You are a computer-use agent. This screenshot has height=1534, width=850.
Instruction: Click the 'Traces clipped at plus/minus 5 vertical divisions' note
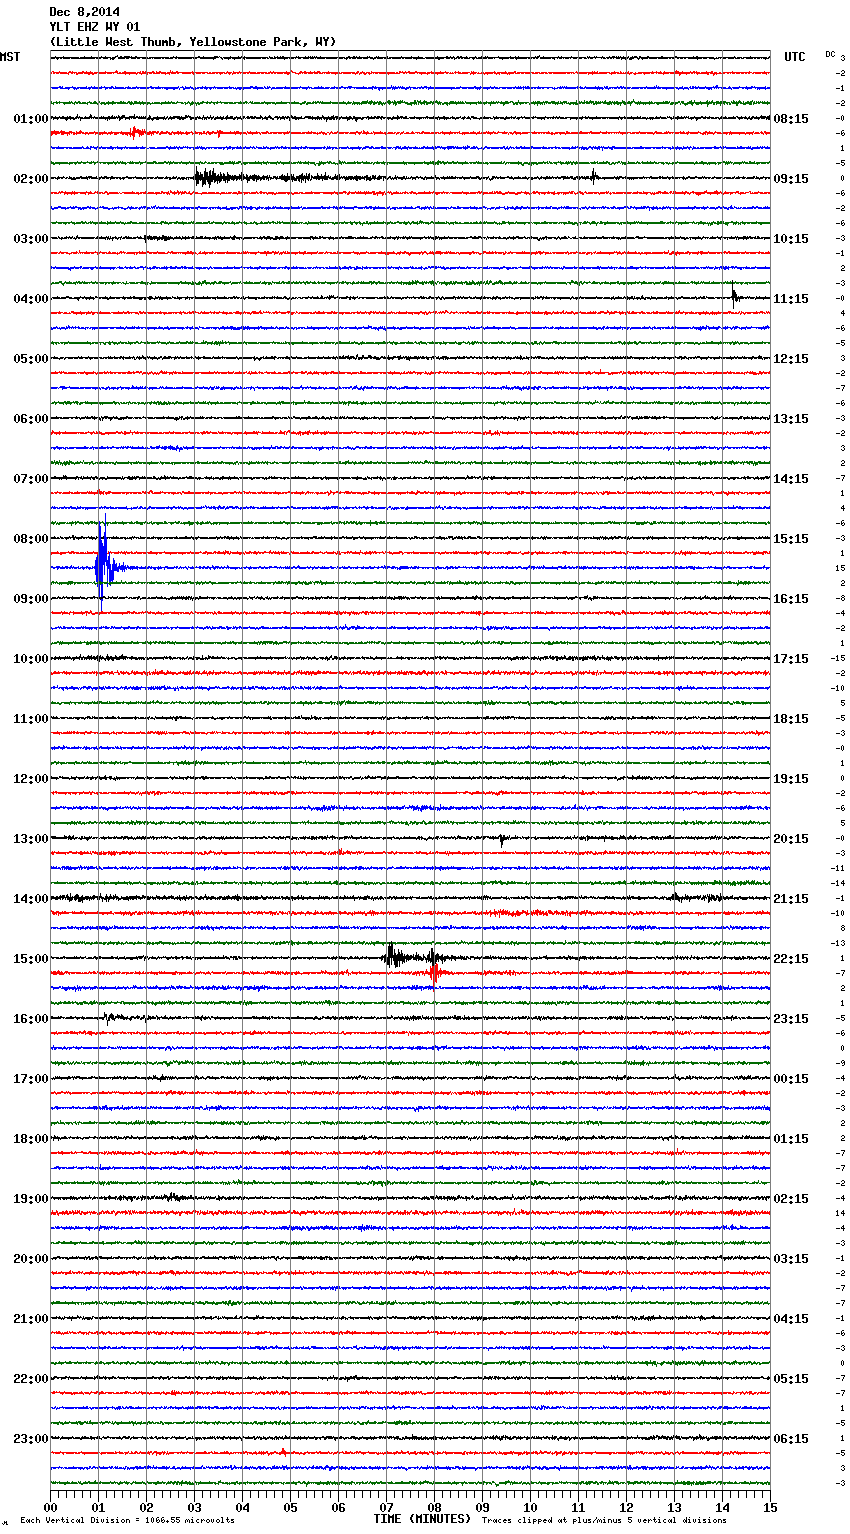point(604,1521)
